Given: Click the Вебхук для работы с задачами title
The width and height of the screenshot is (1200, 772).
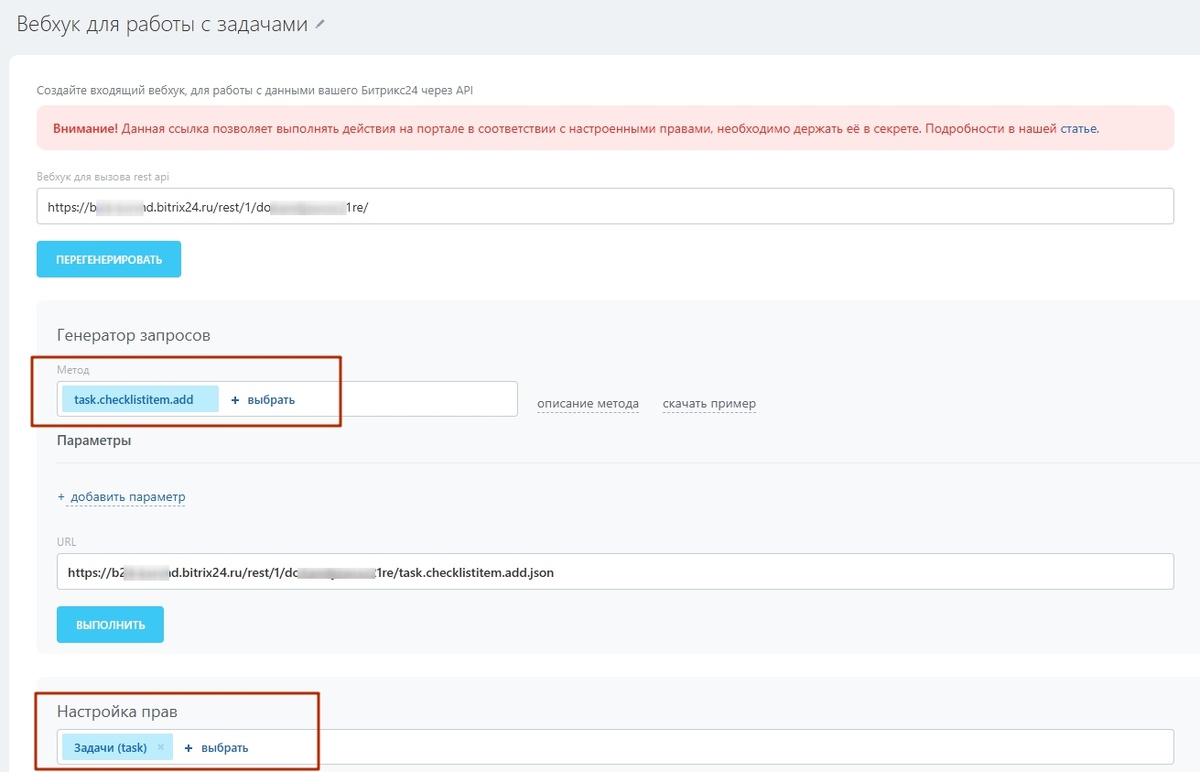Looking at the screenshot, I should click(x=162, y=25).
